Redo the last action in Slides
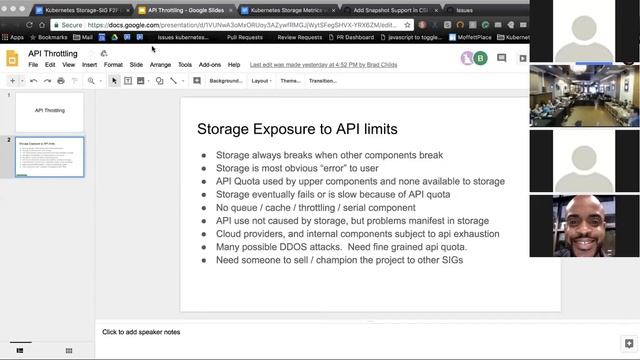640x360 pixels. coord(47,81)
